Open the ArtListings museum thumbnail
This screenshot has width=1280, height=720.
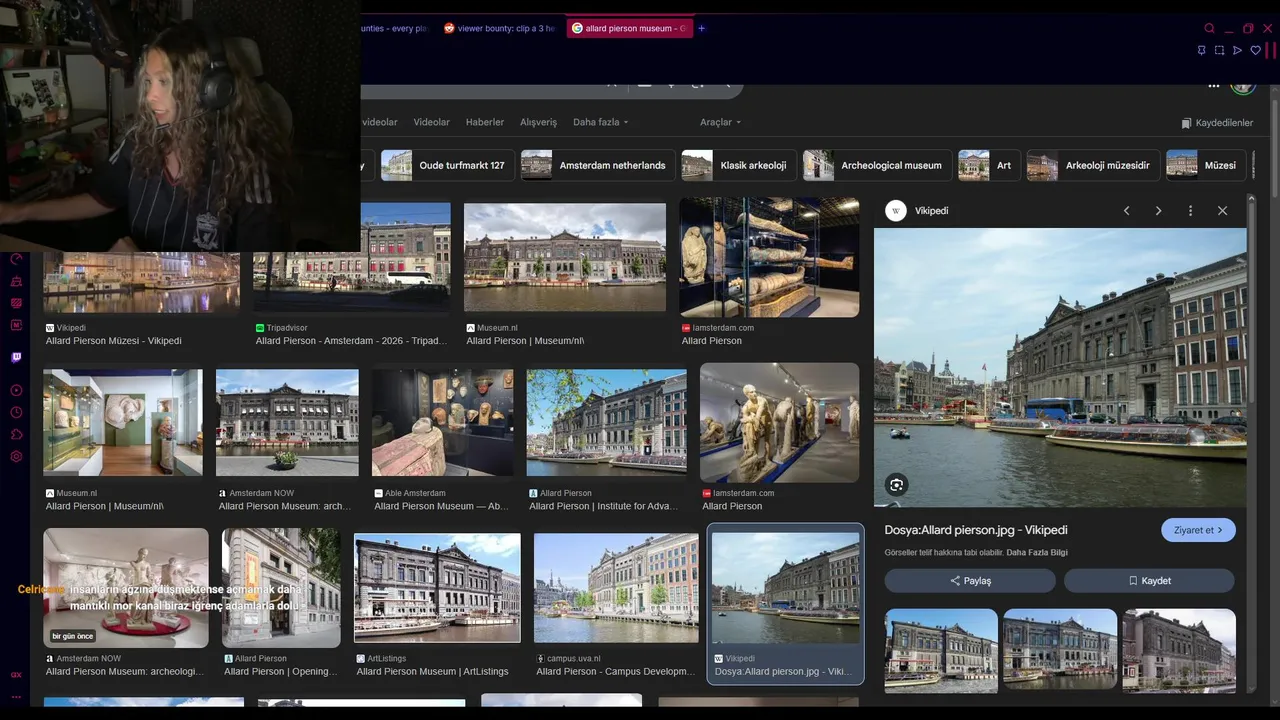click(437, 588)
